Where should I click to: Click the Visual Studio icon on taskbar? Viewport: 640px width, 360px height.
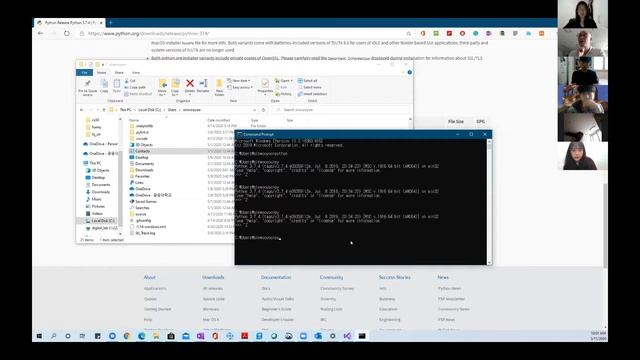tap(347, 336)
